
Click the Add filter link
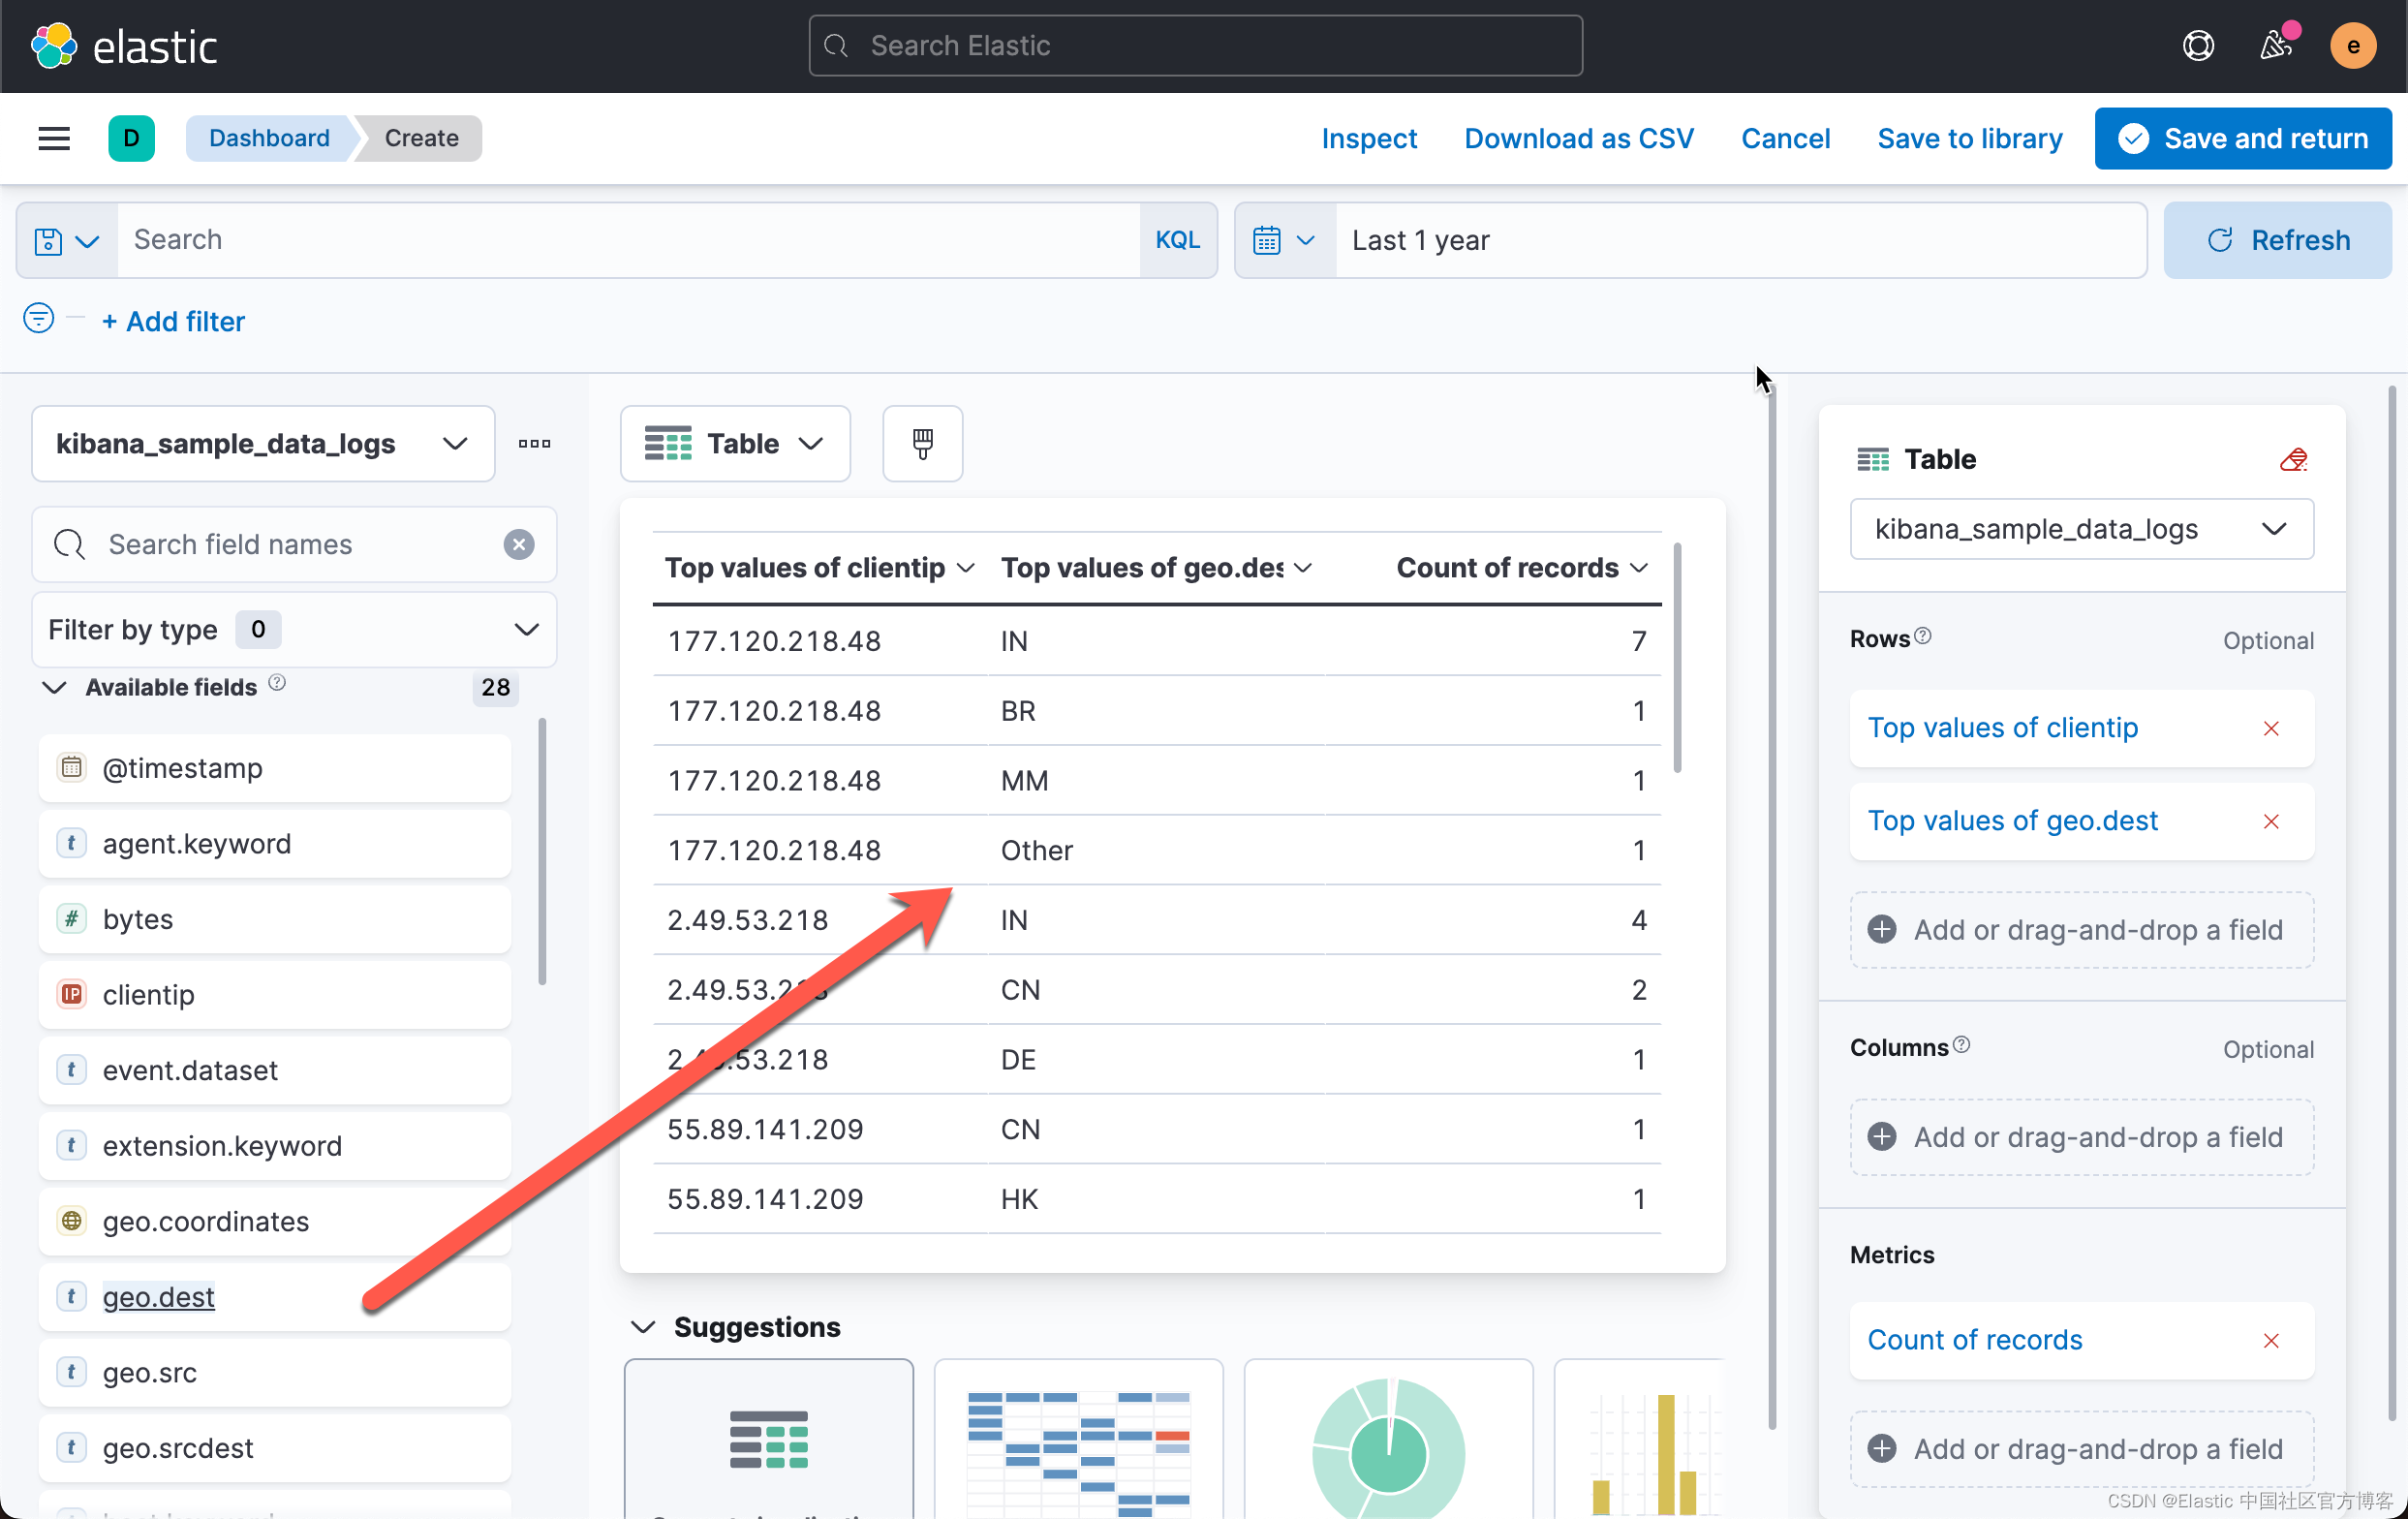(173, 321)
